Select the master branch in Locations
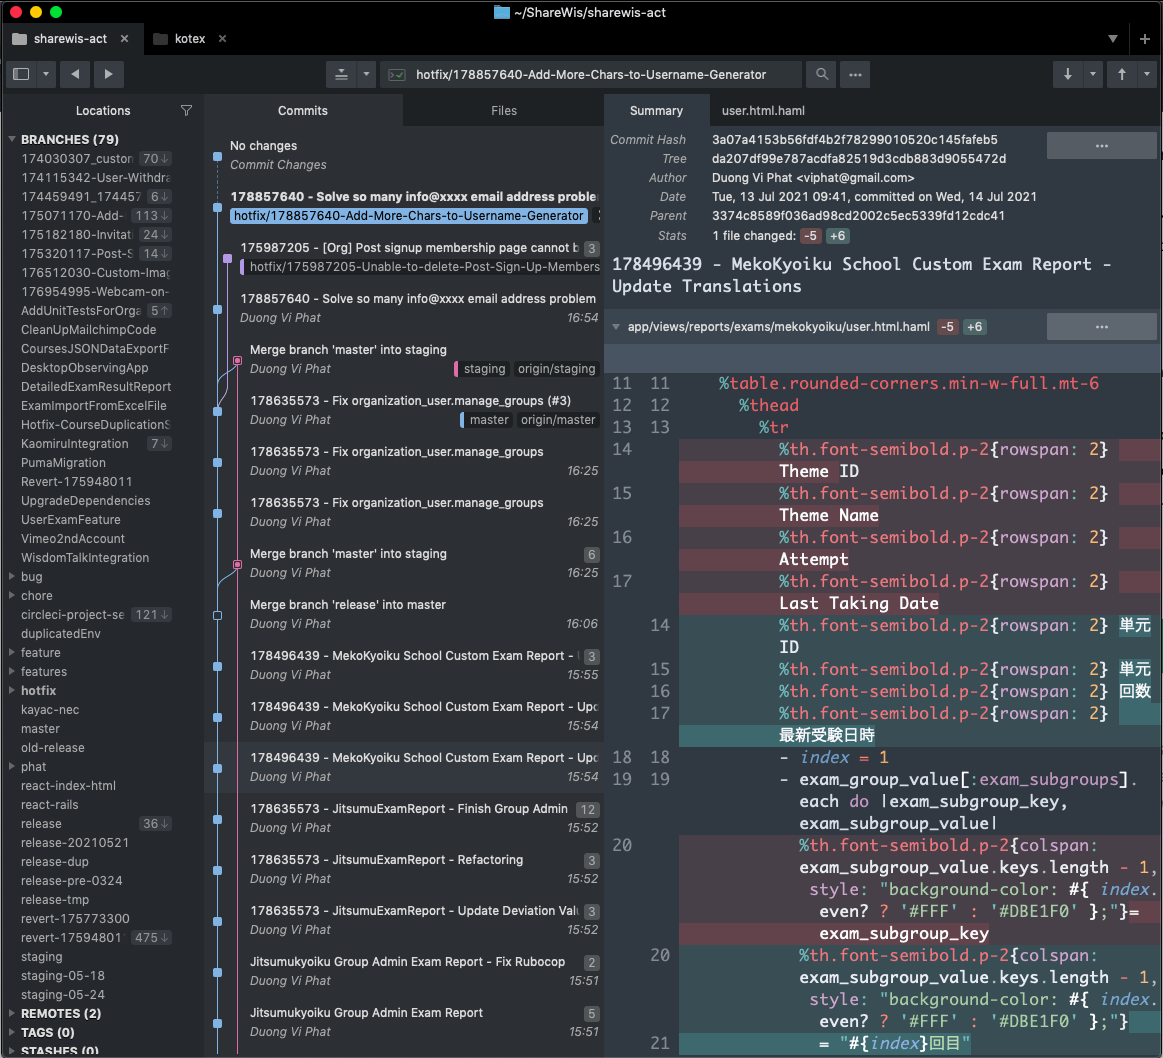This screenshot has width=1163, height=1058. click(40, 729)
